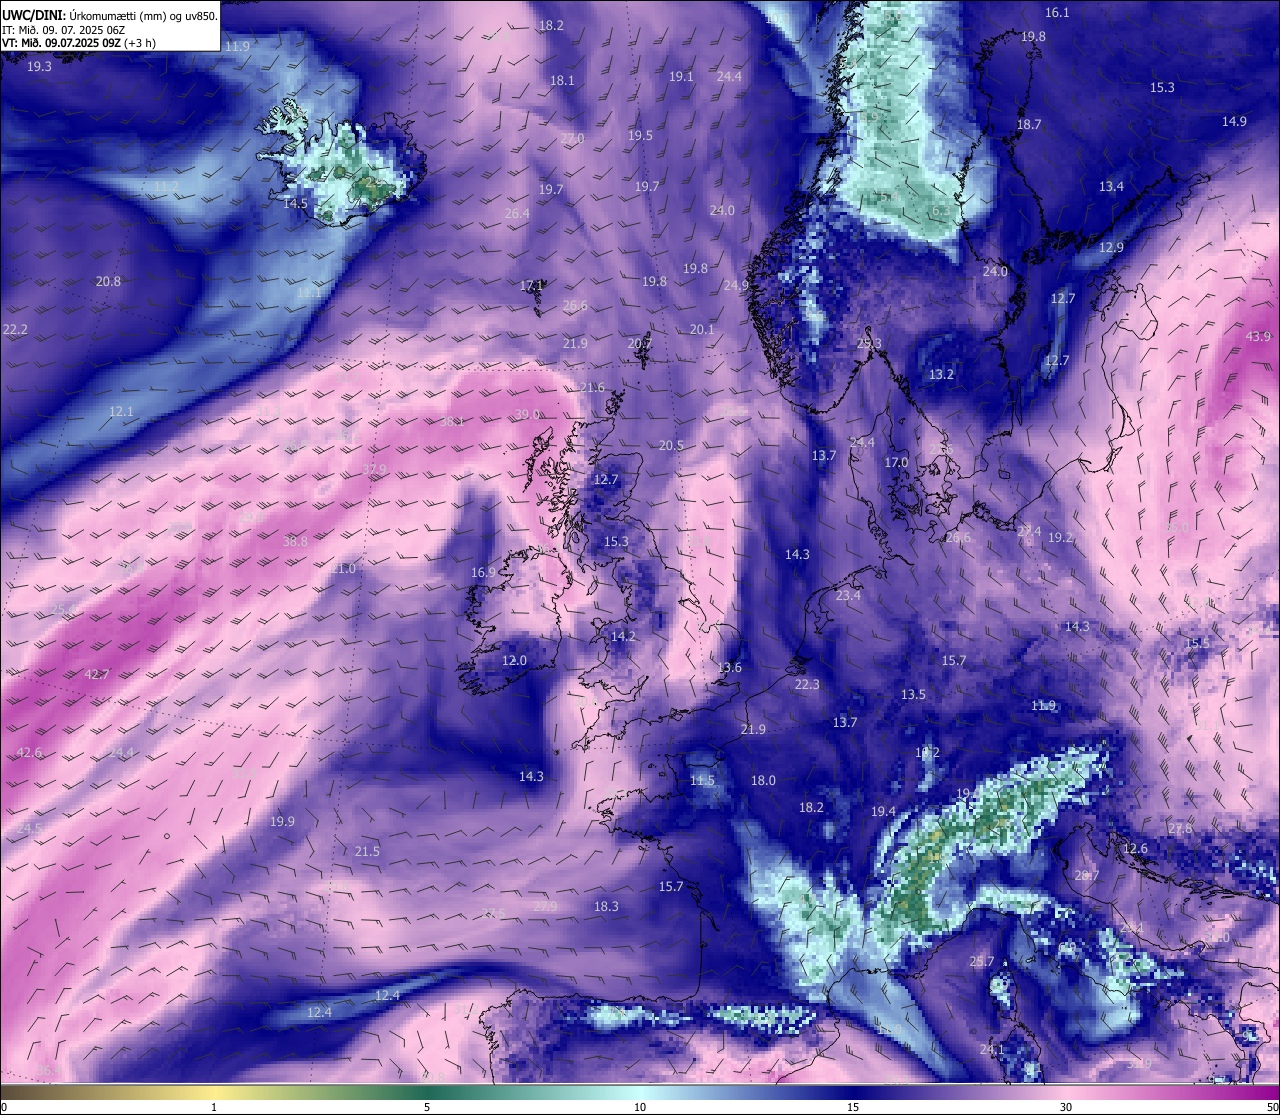Viewport: 1280px width, 1115px height.
Task: Select the 14.2 value over Wales
Action: point(623,636)
